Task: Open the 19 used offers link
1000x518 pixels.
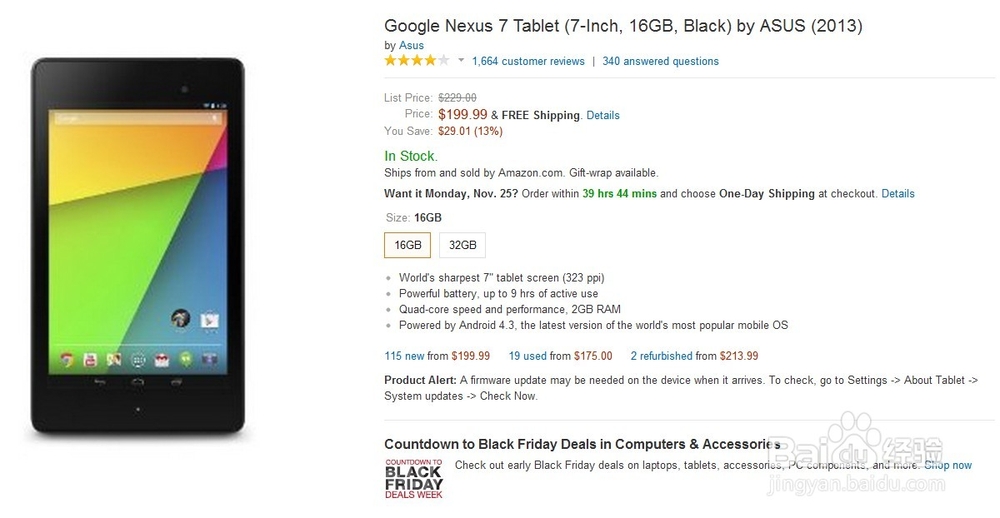Action: (x=527, y=355)
